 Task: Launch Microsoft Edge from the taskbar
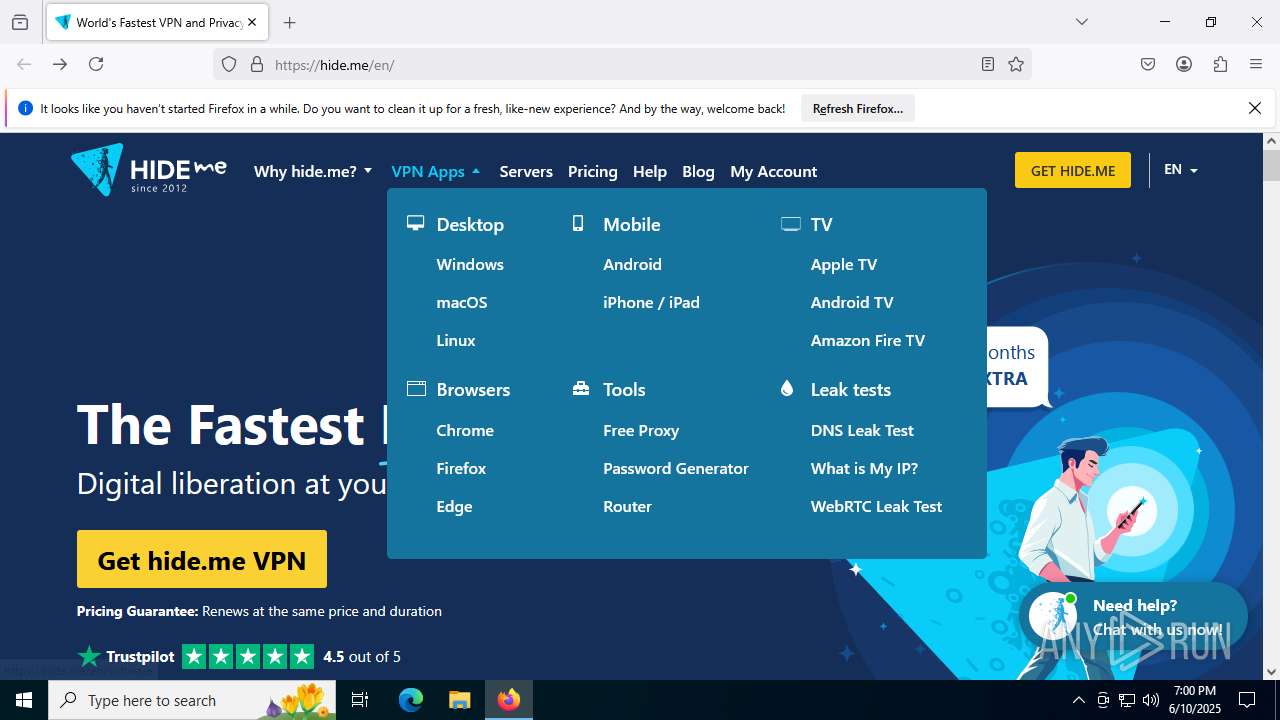click(411, 700)
